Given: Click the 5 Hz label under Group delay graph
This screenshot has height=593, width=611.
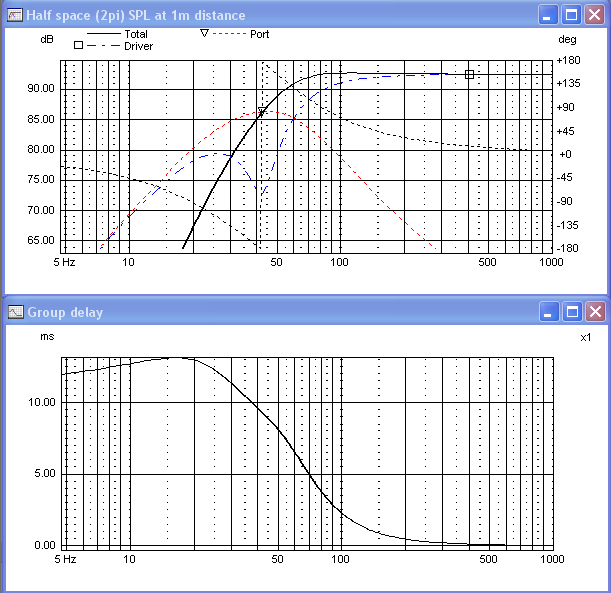Looking at the screenshot, I should click(x=65, y=559).
